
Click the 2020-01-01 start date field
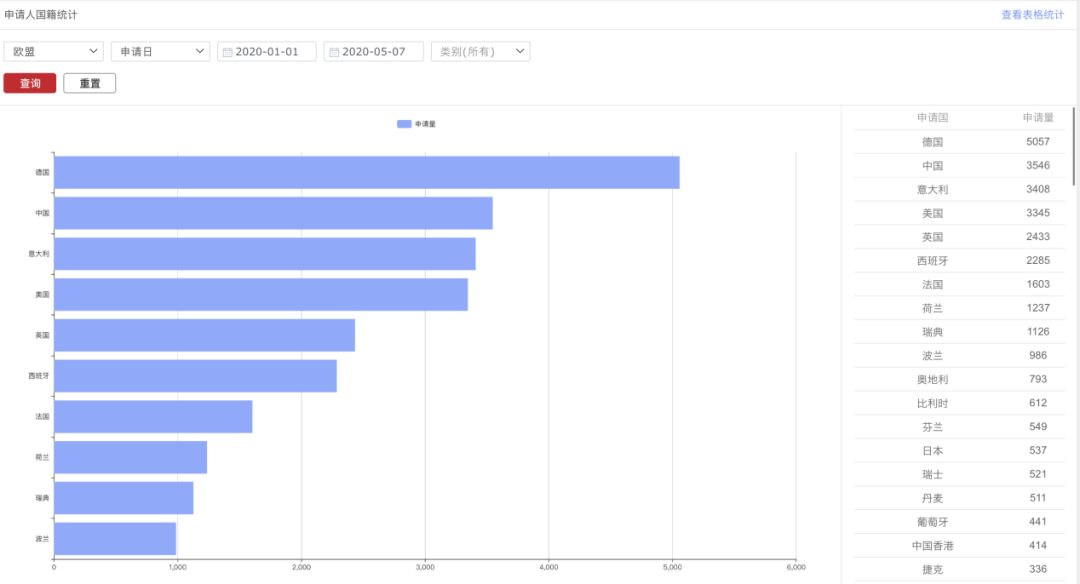point(267,52)
